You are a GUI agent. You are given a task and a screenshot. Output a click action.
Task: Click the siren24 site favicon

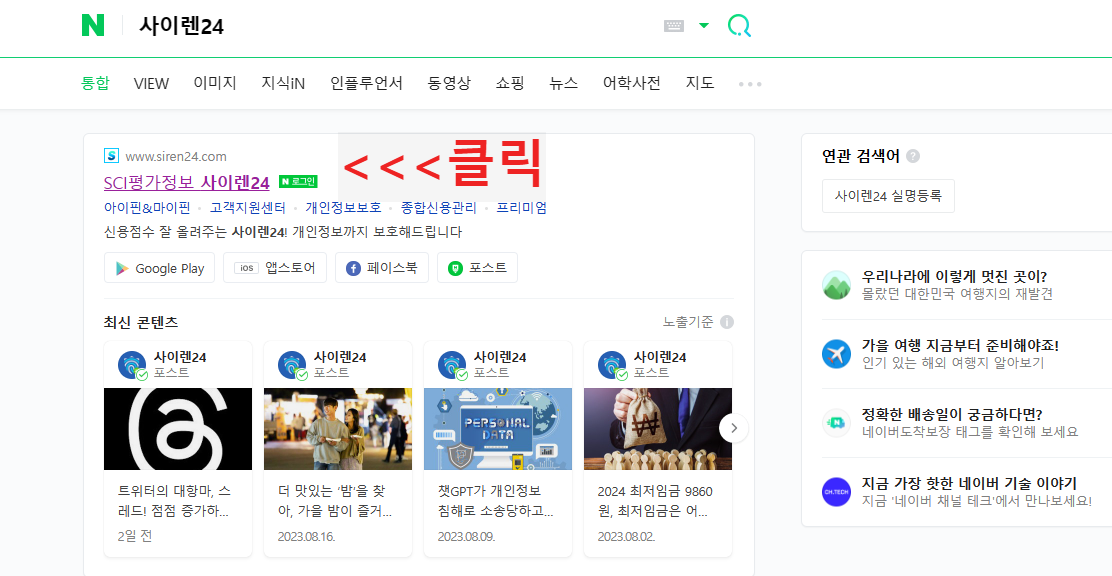[111, 155]
